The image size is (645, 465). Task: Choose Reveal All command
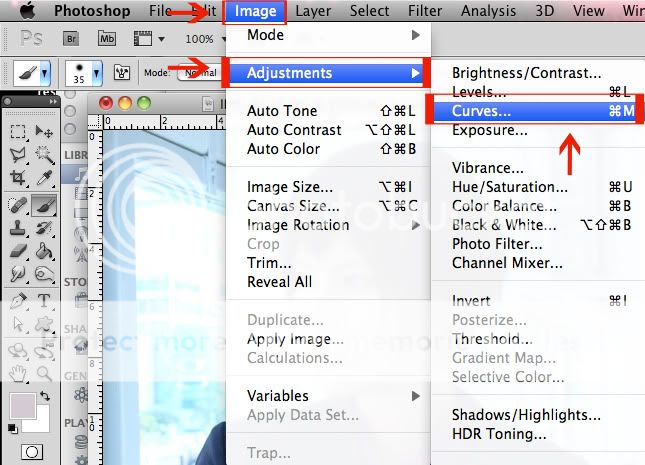click(328, 282)
